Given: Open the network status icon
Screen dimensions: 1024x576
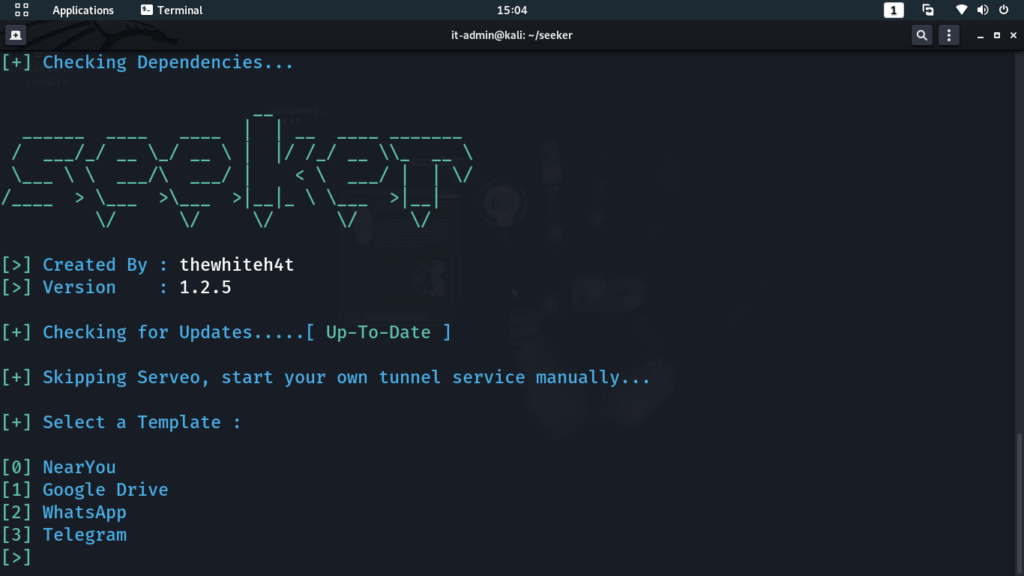Looking at the screenshot, I should tap(961, 10).
